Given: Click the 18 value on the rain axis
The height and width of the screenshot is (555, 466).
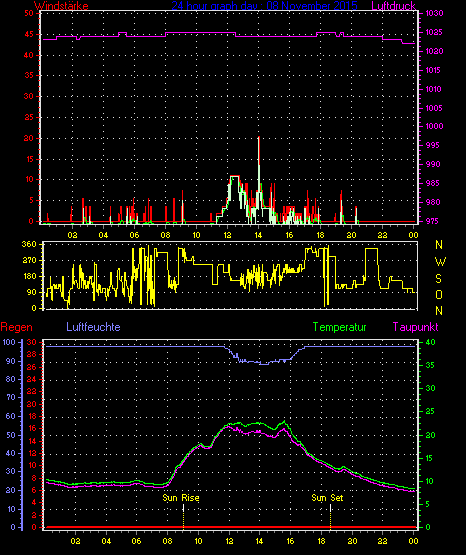Looking at the screenshot, I should [32, 417].
